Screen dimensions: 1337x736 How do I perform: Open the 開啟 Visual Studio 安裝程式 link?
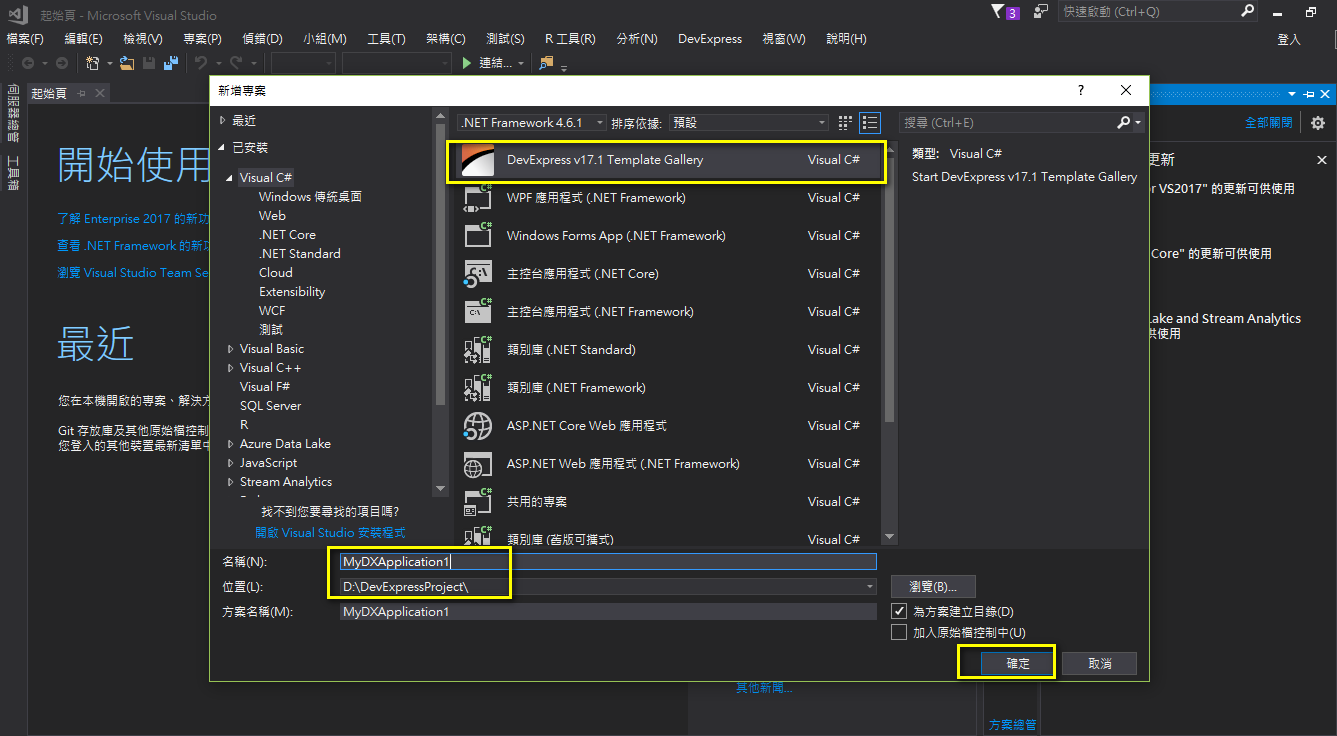330,533
